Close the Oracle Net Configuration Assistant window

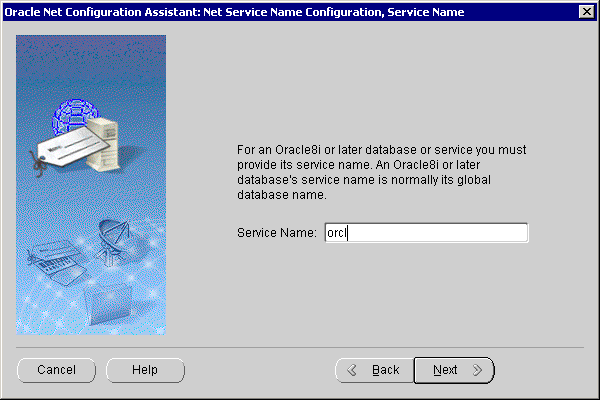pos(586,11)
